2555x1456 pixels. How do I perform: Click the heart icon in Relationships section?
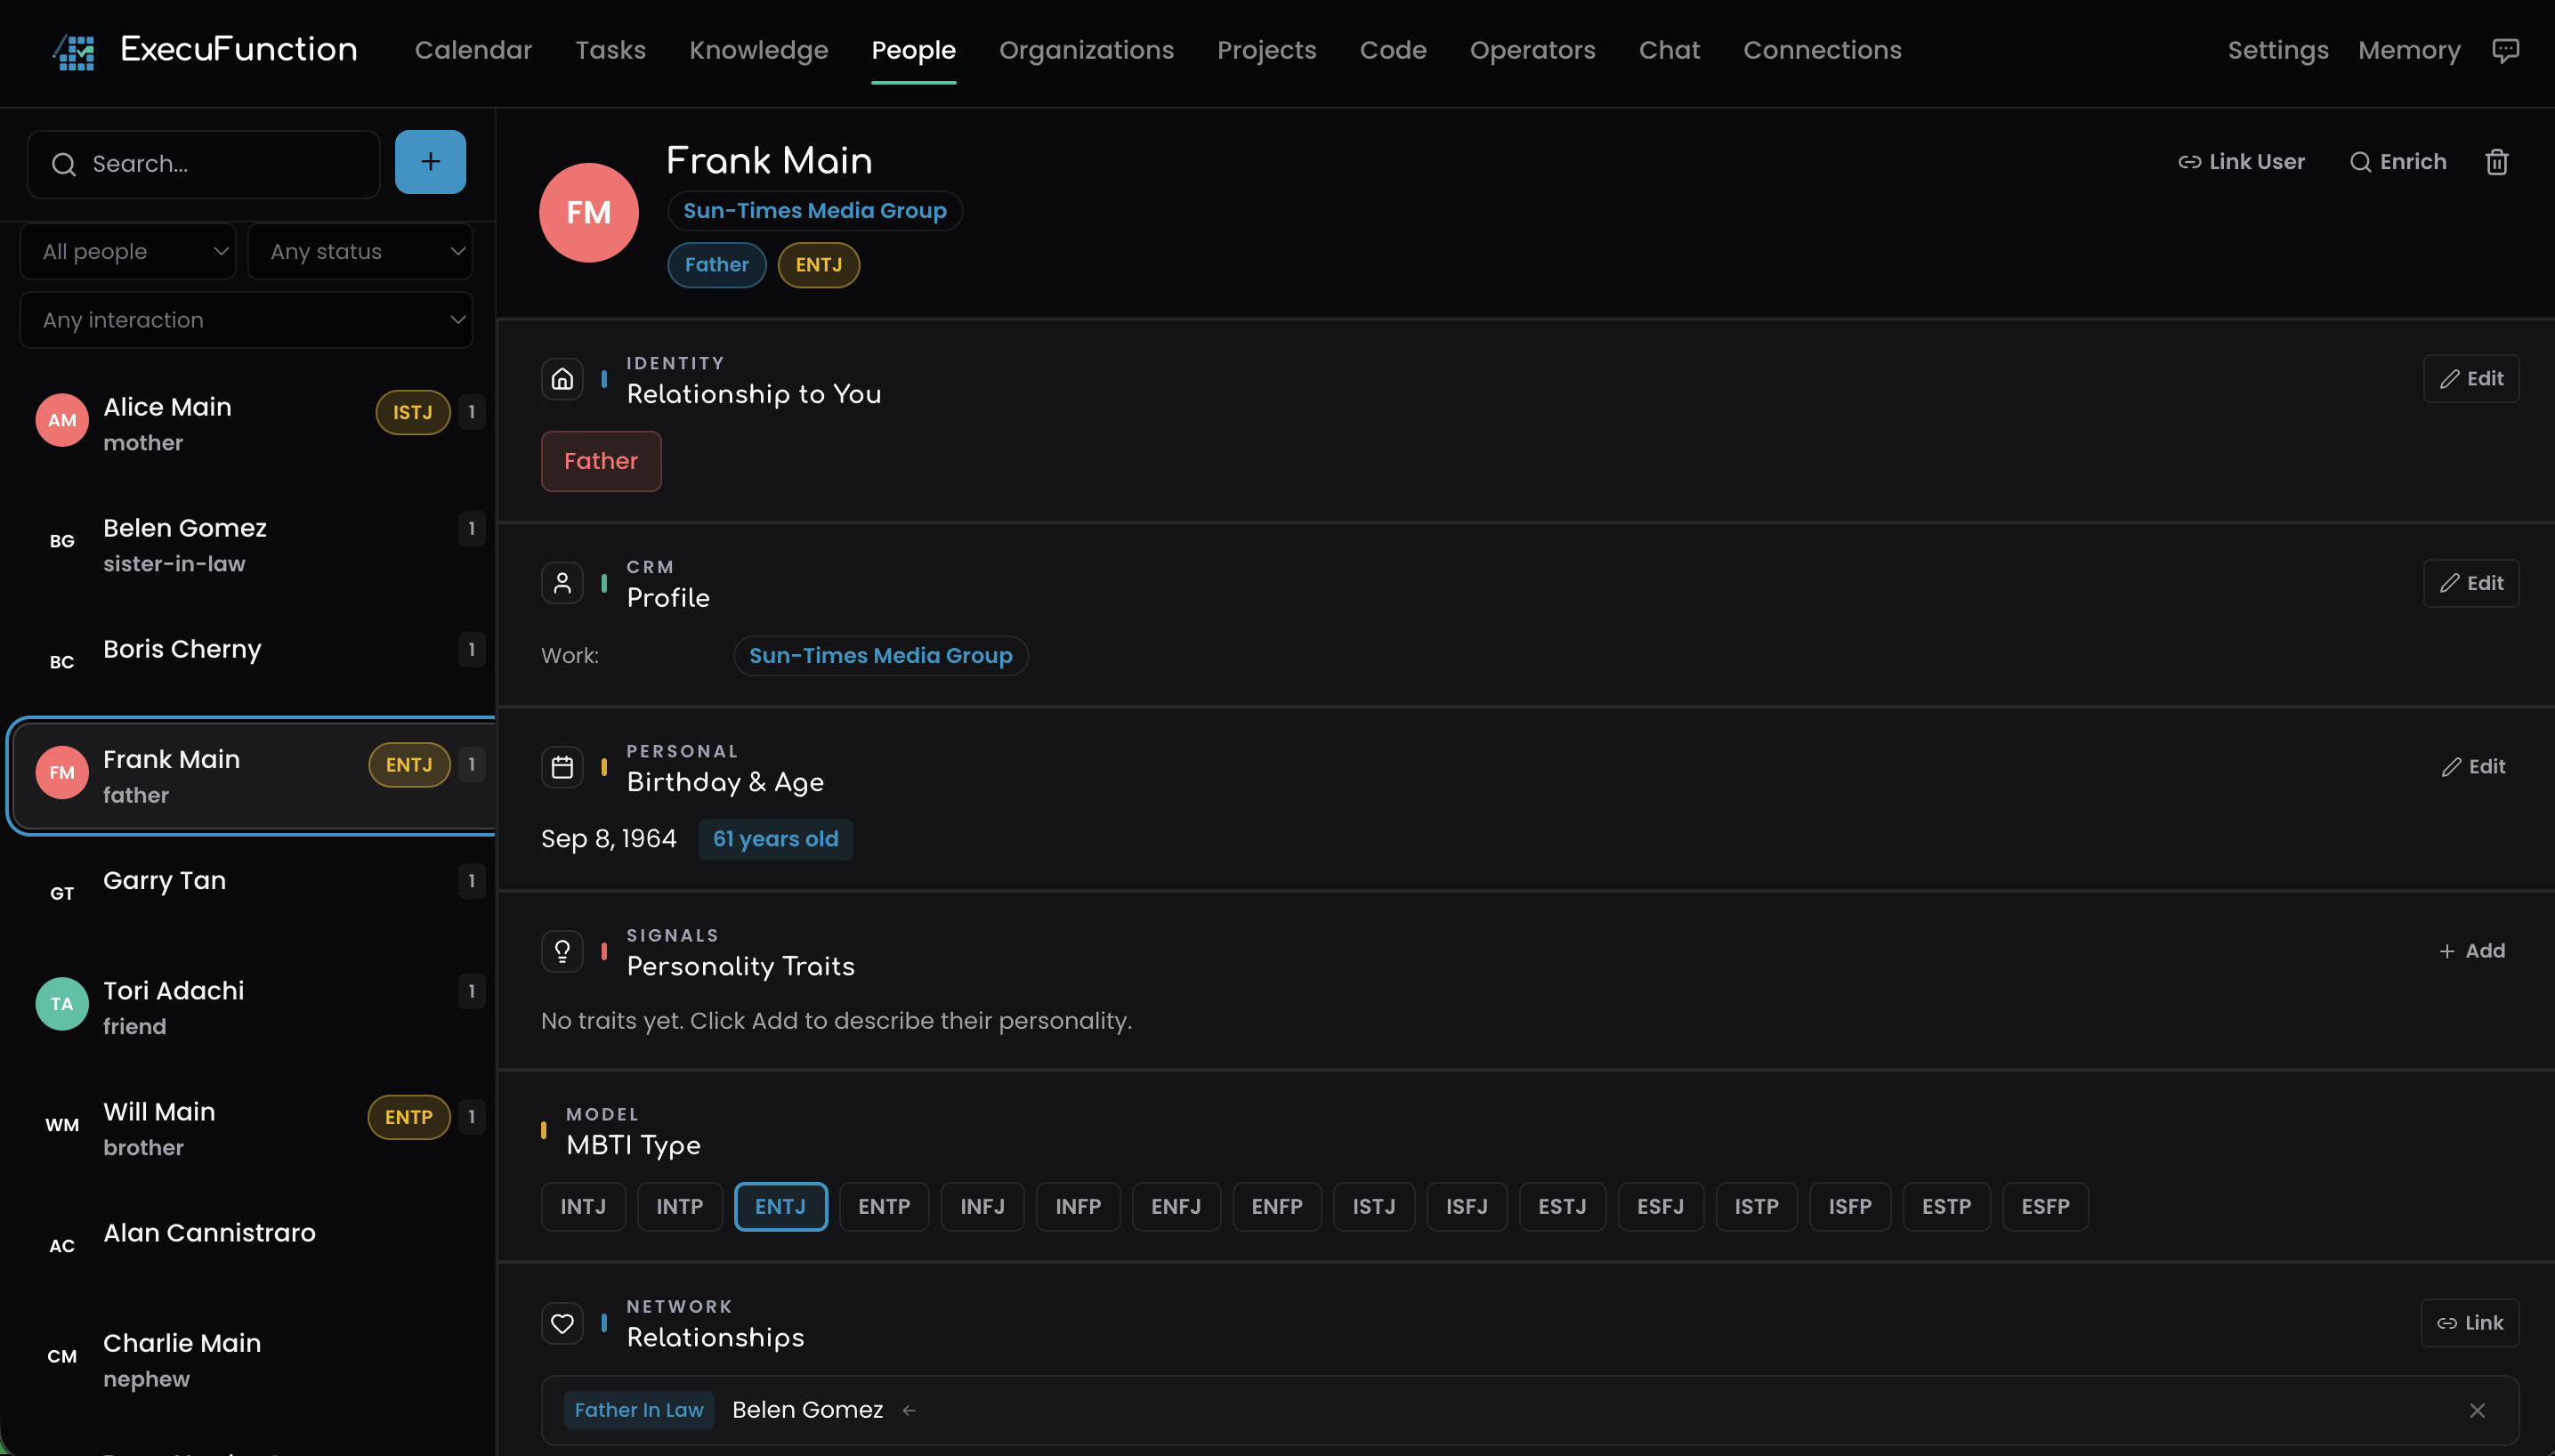tap(561, 1323)
